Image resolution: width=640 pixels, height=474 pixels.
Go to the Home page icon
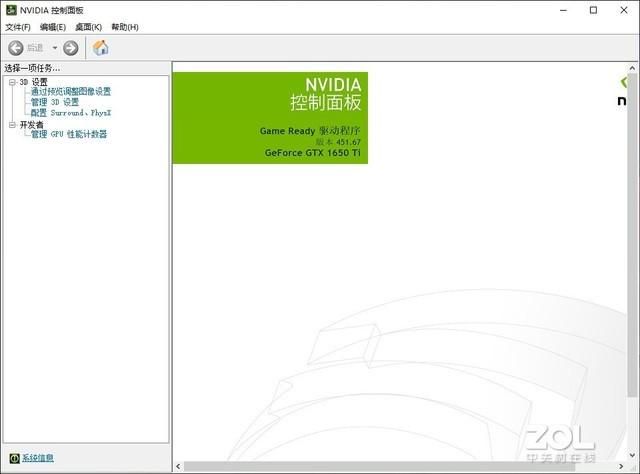100,48
